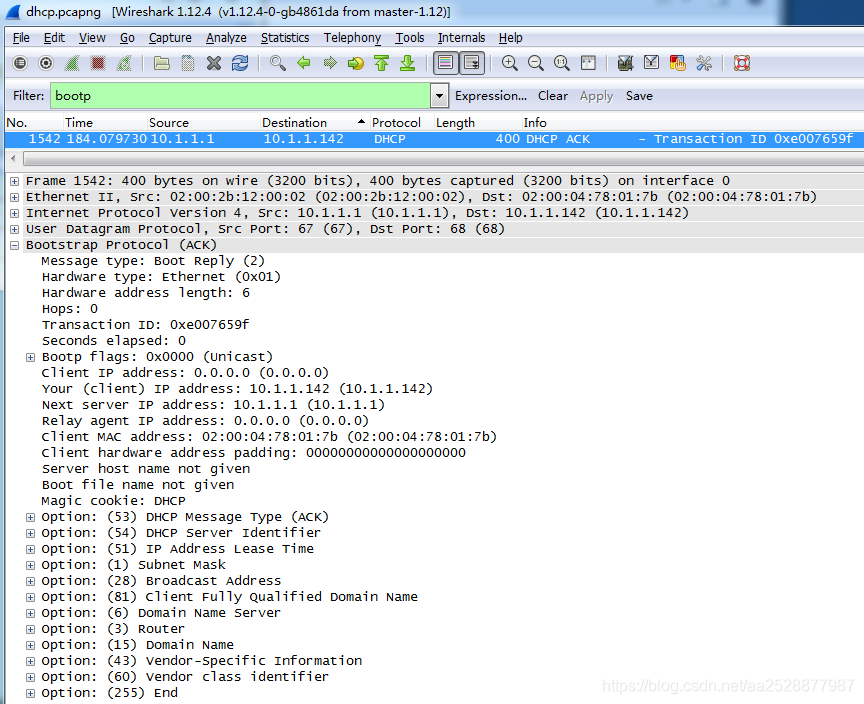The width and height of the screenshot is (864, 704).
Task: Open capture options toolbar icon
Action: (x=46, y=63)
